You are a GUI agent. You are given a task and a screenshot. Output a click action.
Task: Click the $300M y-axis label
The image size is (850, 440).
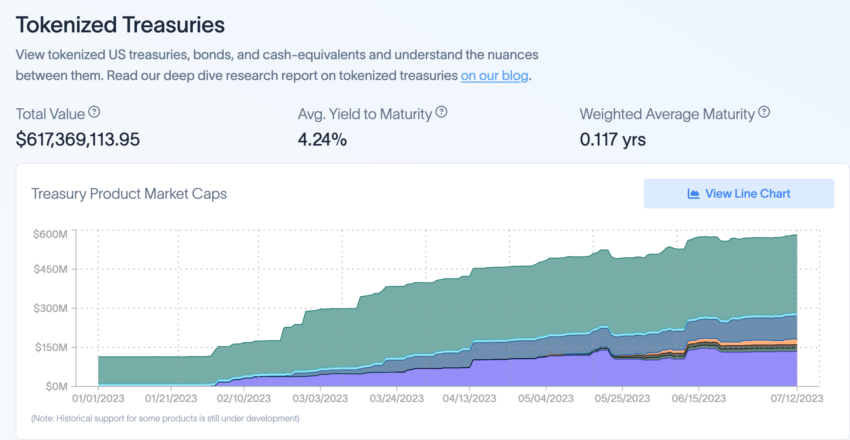click(49, 308)
